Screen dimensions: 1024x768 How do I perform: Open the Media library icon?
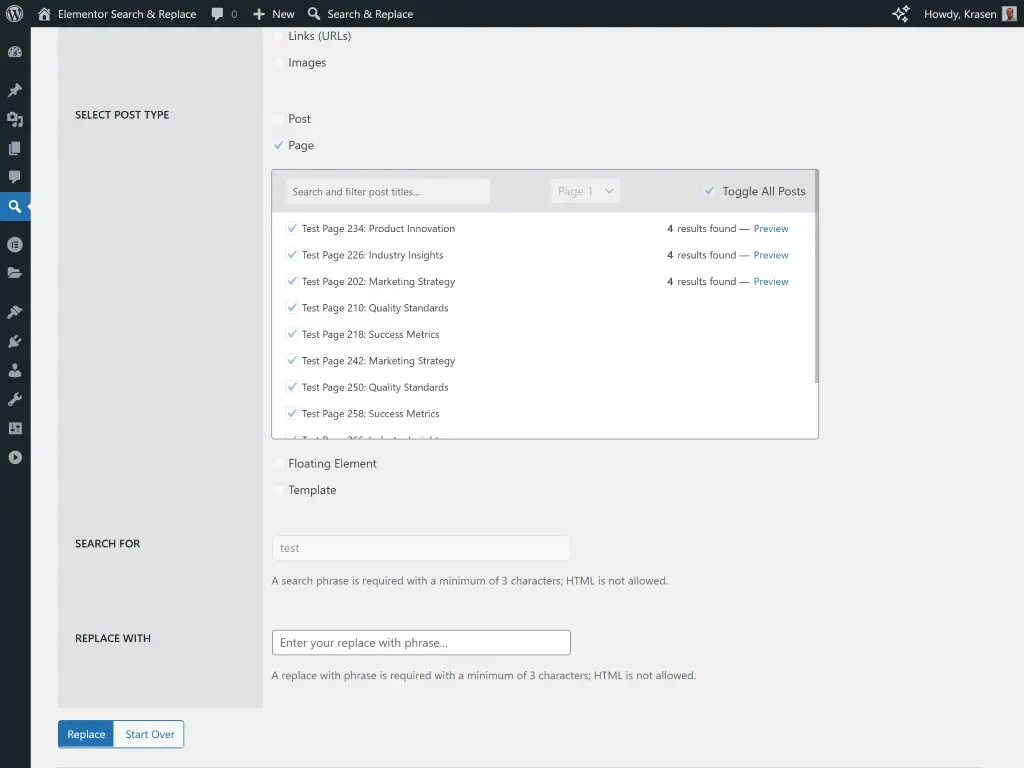click(16, 119)
